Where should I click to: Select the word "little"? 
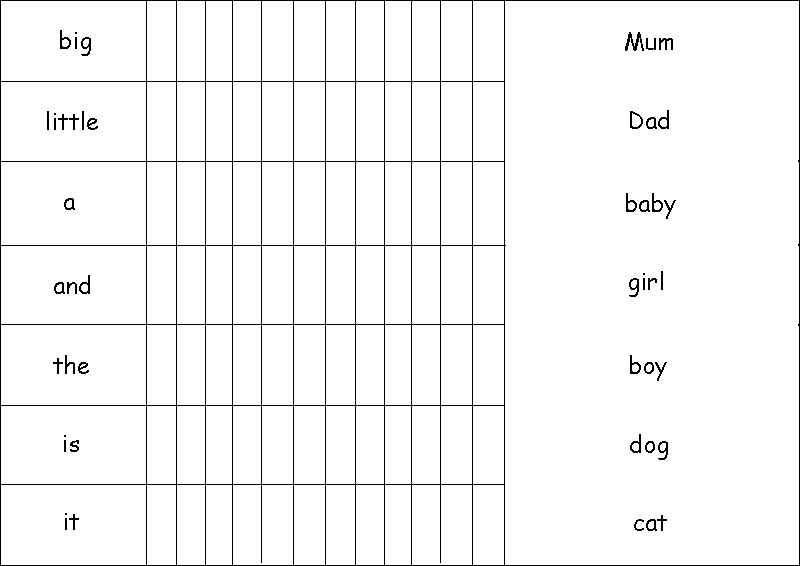[72, 122]
